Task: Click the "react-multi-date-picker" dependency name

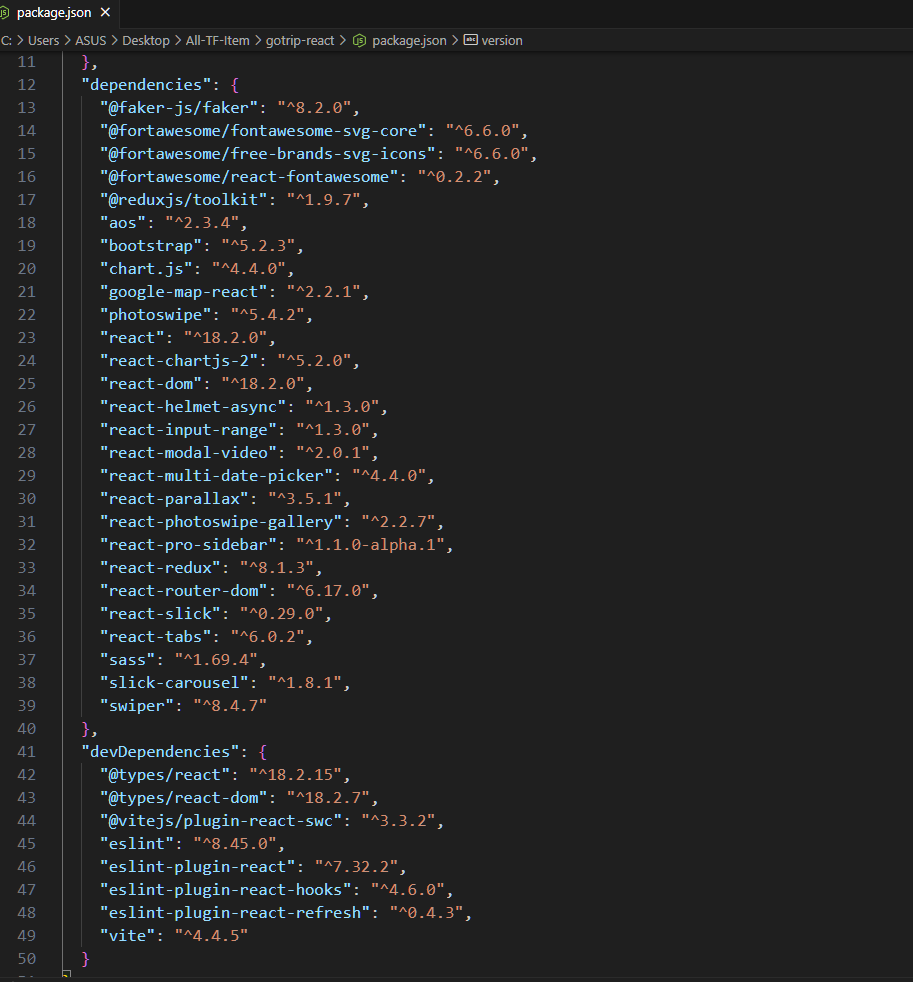Action: pyautogui.click(x=216, y=475)
